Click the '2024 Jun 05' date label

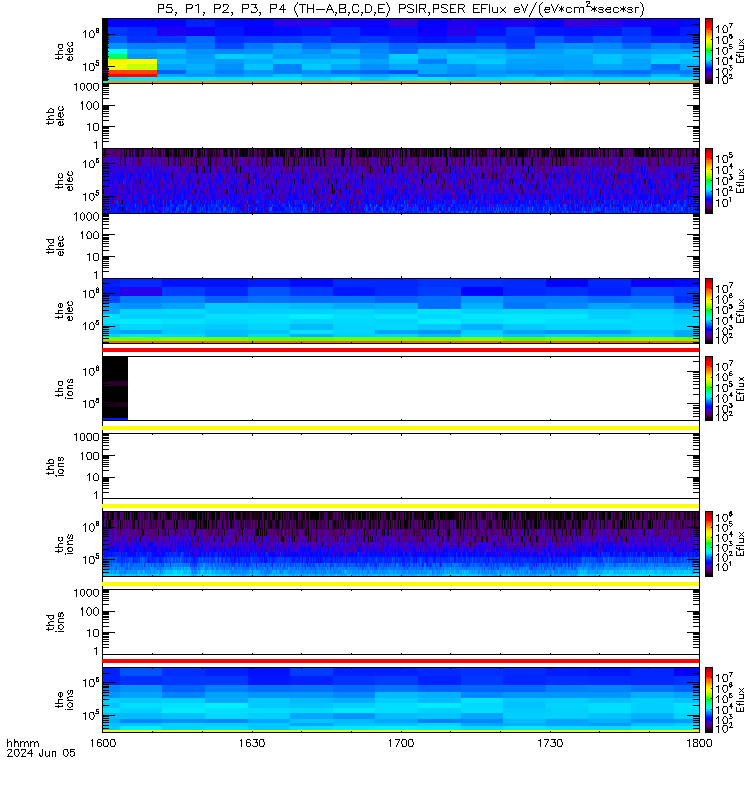coord(41,753)
